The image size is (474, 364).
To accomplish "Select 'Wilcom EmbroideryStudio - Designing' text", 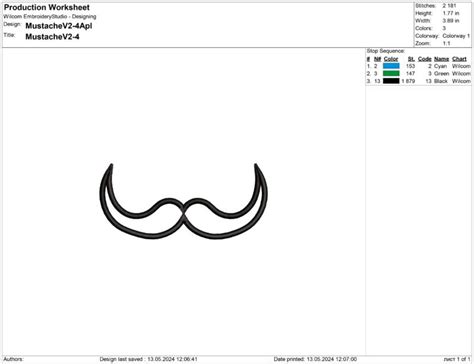I will (50, 16).
